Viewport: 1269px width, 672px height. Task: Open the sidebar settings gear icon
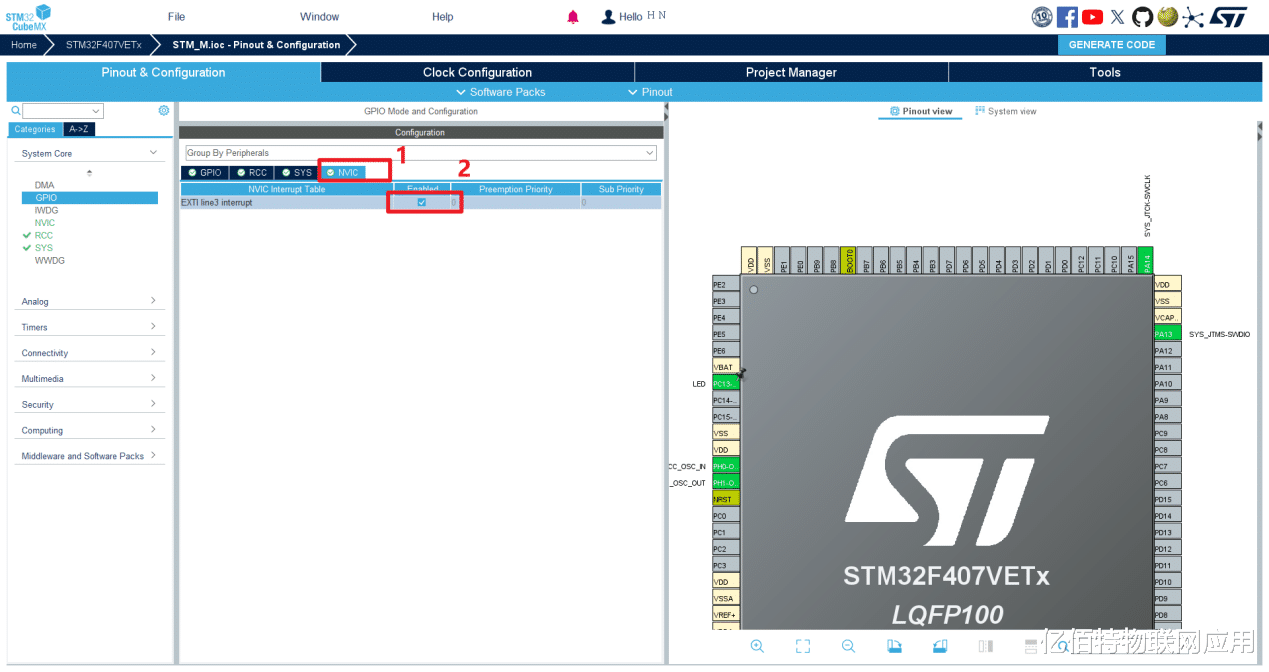[x=164, y=111]
